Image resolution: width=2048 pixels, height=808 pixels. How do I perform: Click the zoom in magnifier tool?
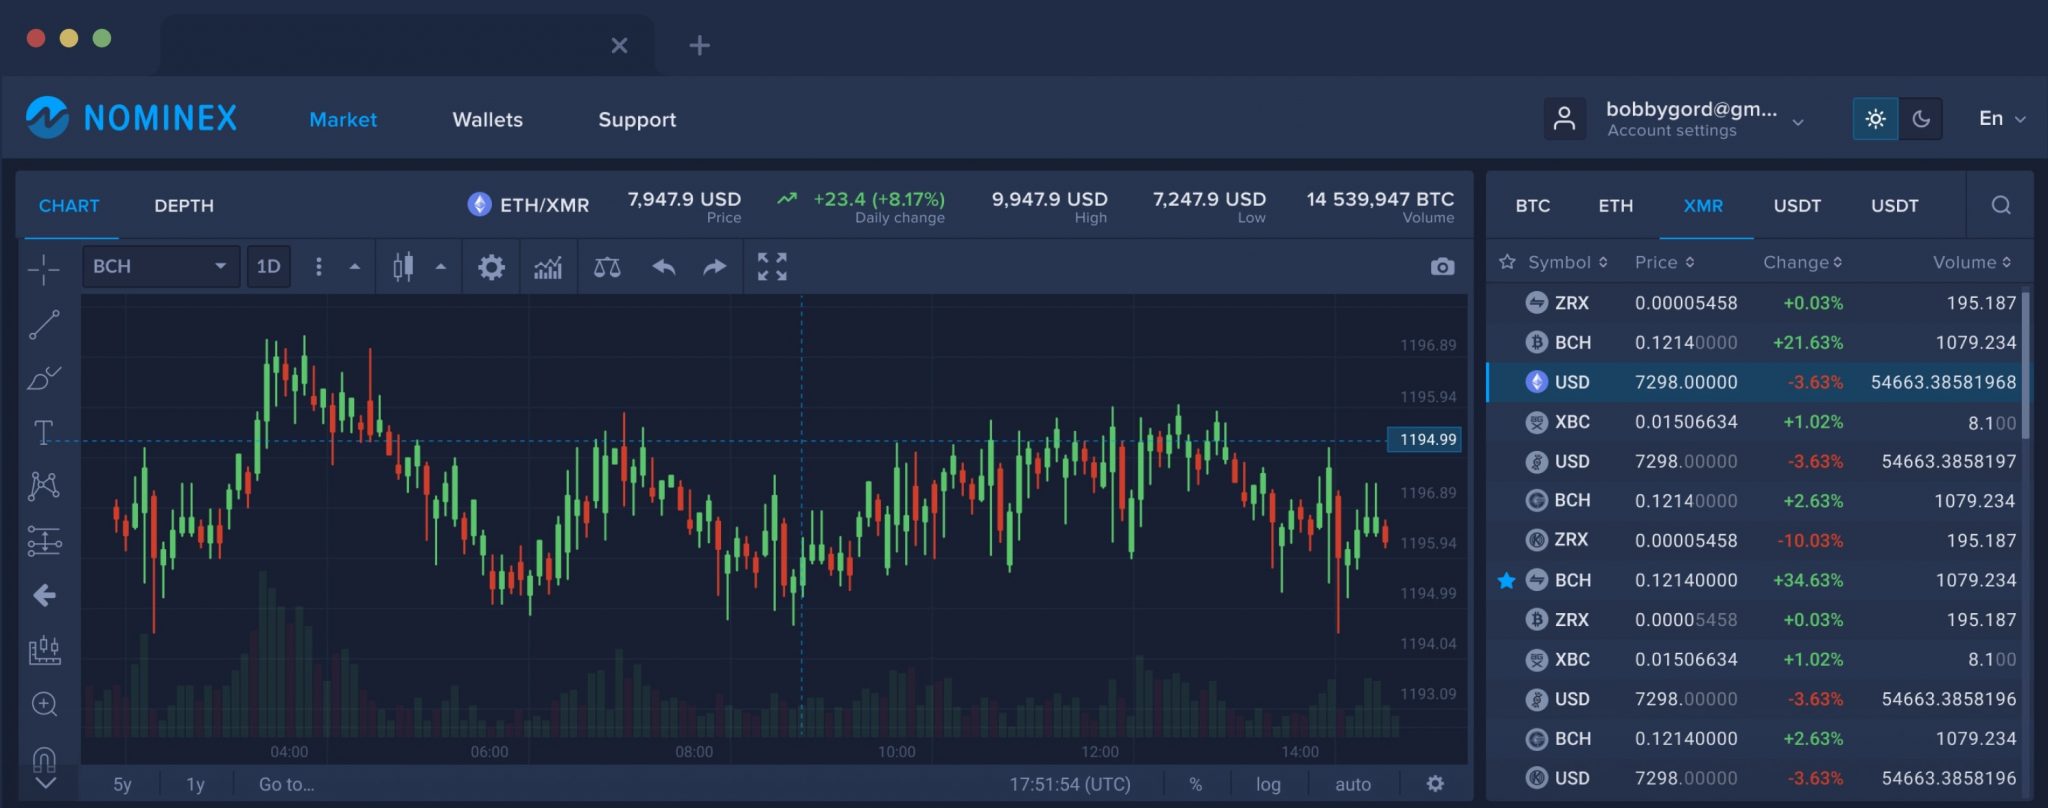(44, 704)
